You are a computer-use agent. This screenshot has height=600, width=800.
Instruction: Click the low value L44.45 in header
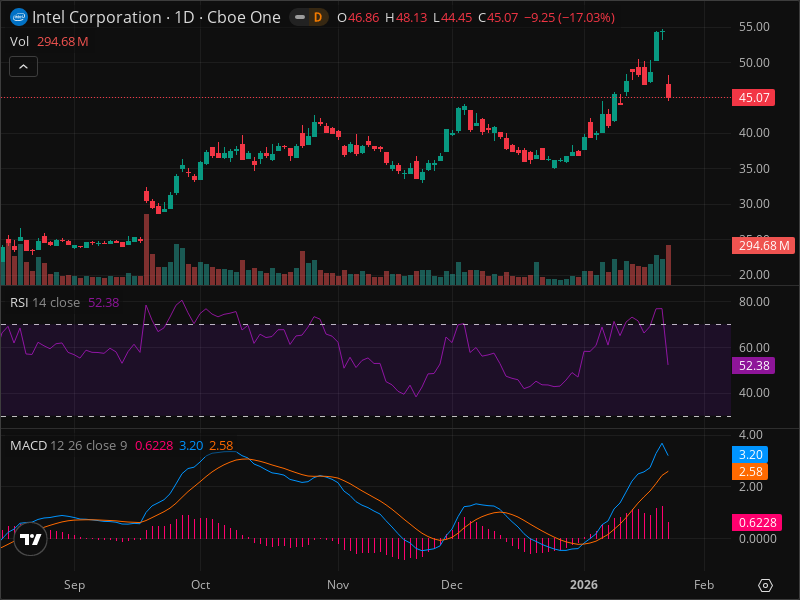click(x=453, y=18)
